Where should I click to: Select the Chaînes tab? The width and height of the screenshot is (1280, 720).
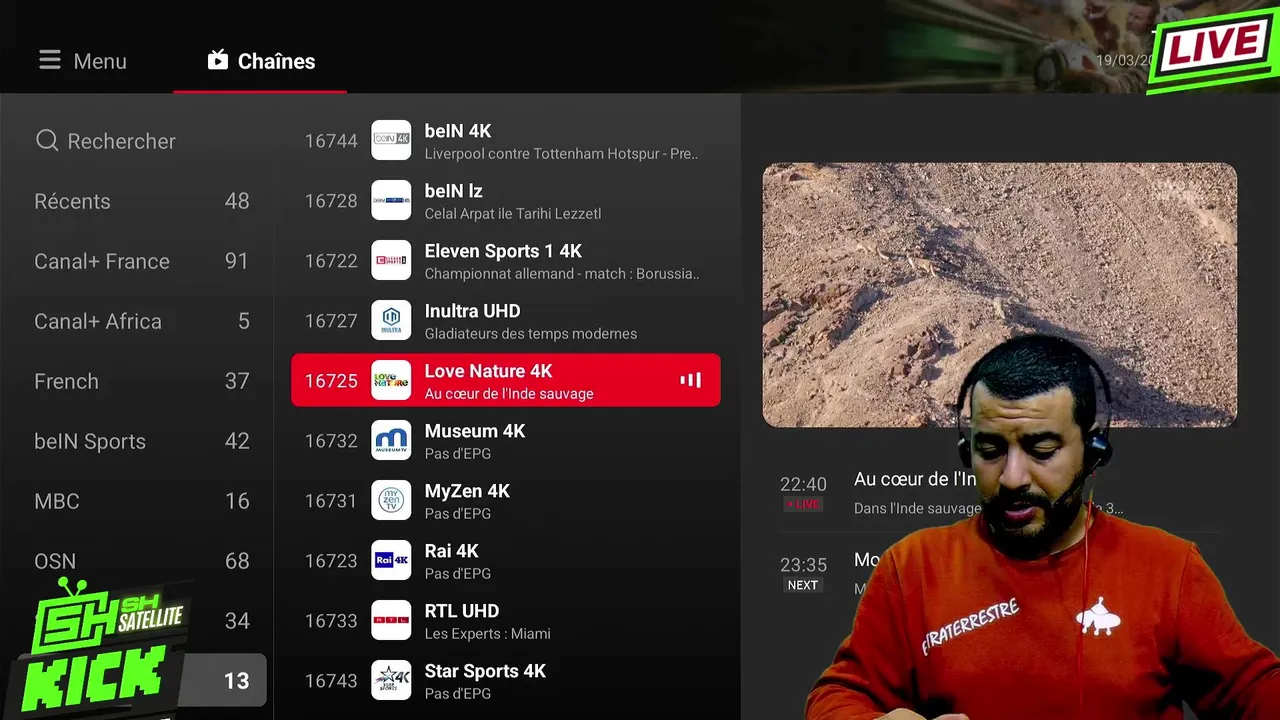pyautogui.click(x=260, y=61)
